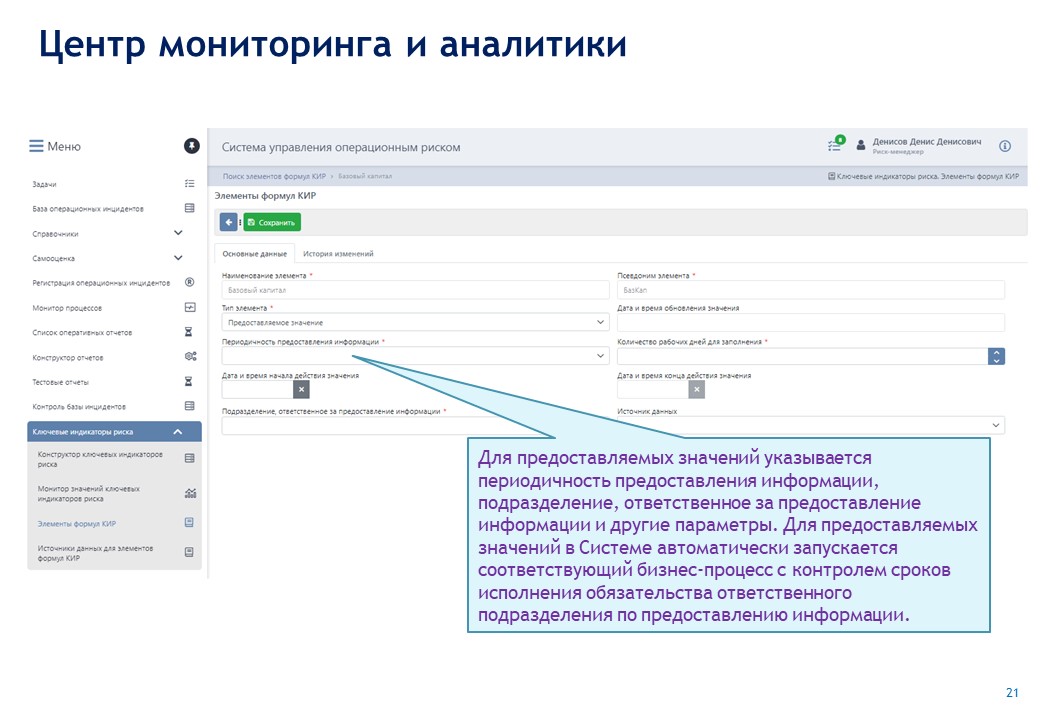Click Наименование элемента input field
Screen dimensions: 1040x720
pos(415,290)
